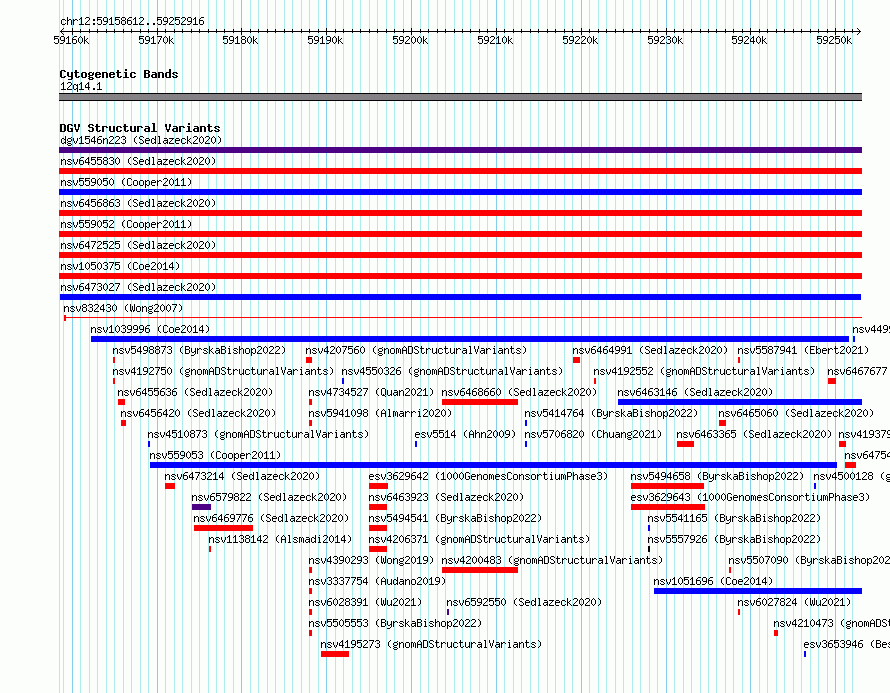890x693 pixels.
Task: Open nsv6579822 (Sedlazeck2020) label
Action: tap(269, 497)
